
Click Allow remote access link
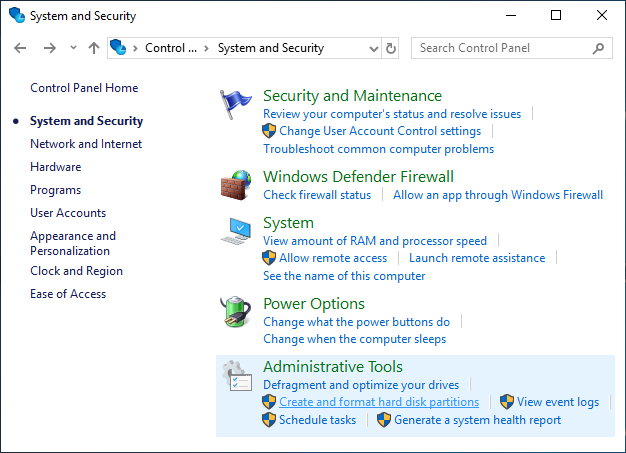[x=333, y=258]
